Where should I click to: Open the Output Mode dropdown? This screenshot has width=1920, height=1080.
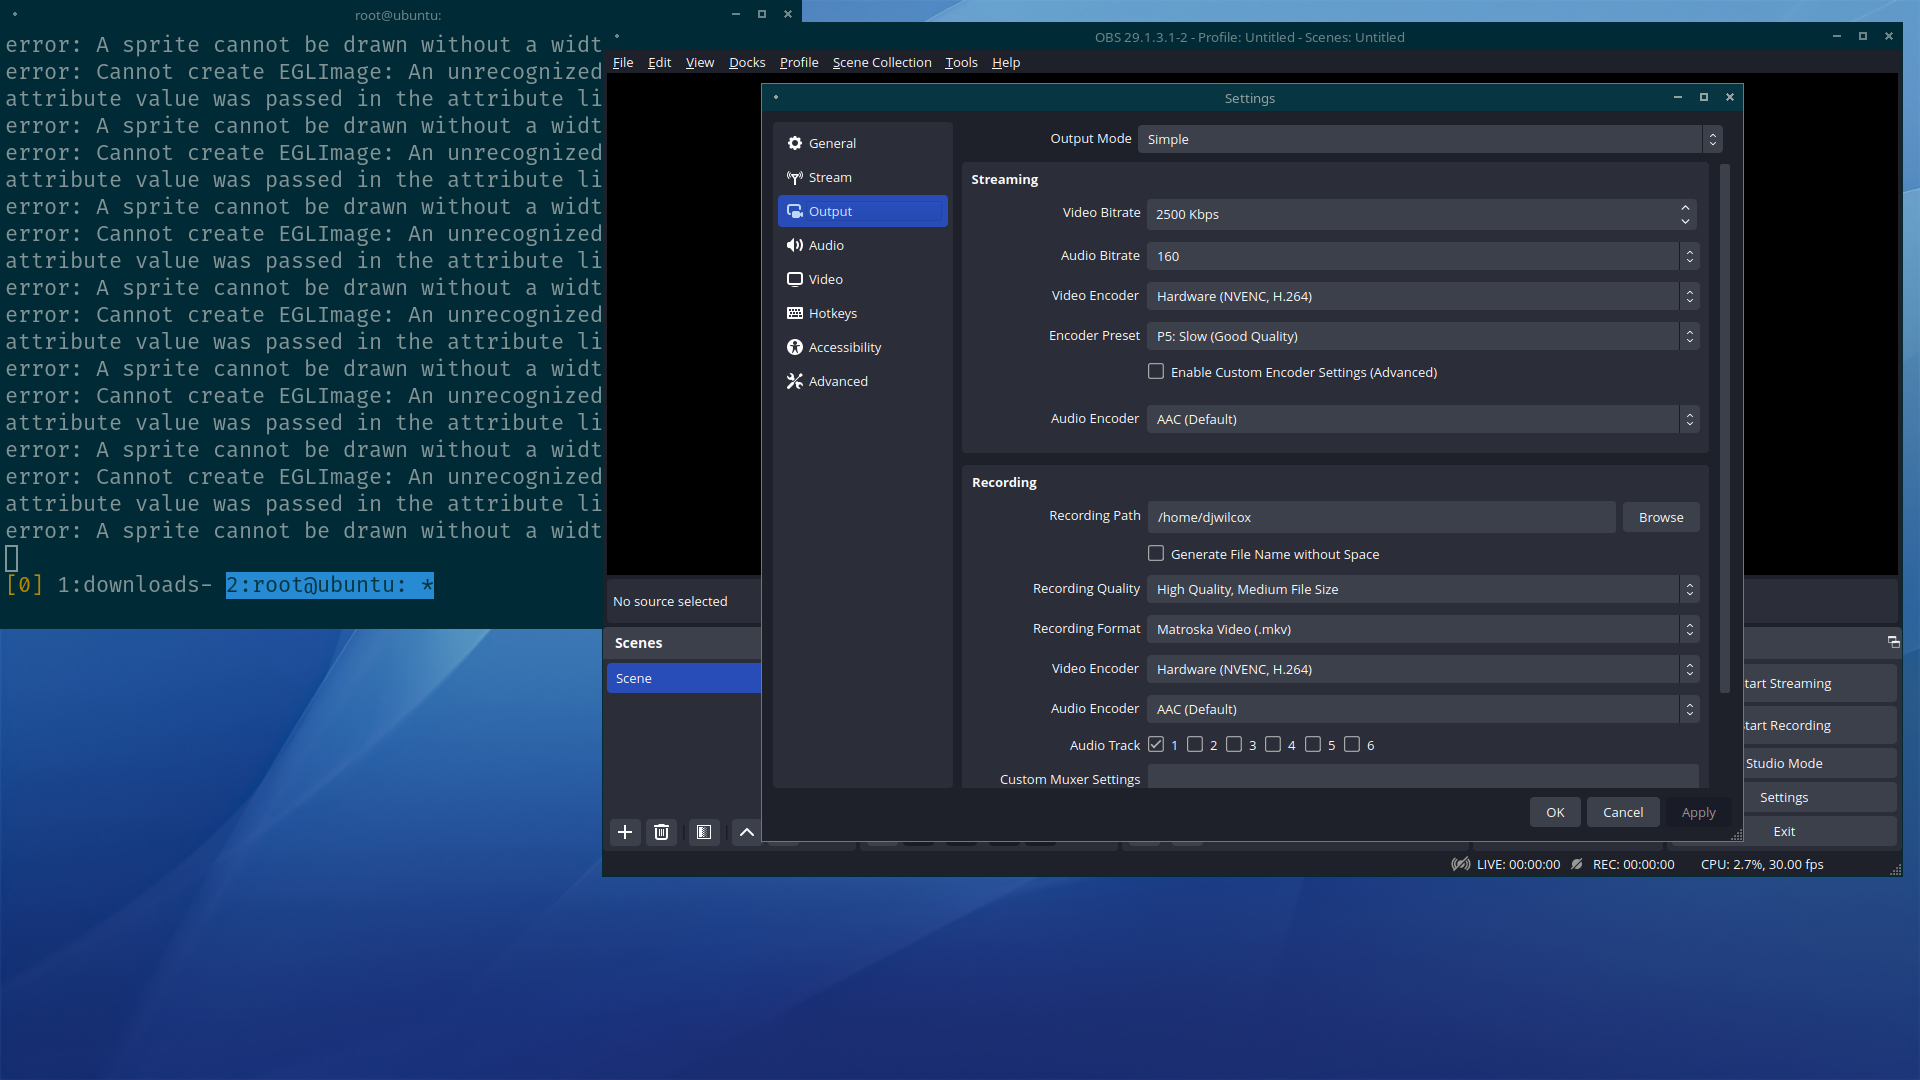1430,139
